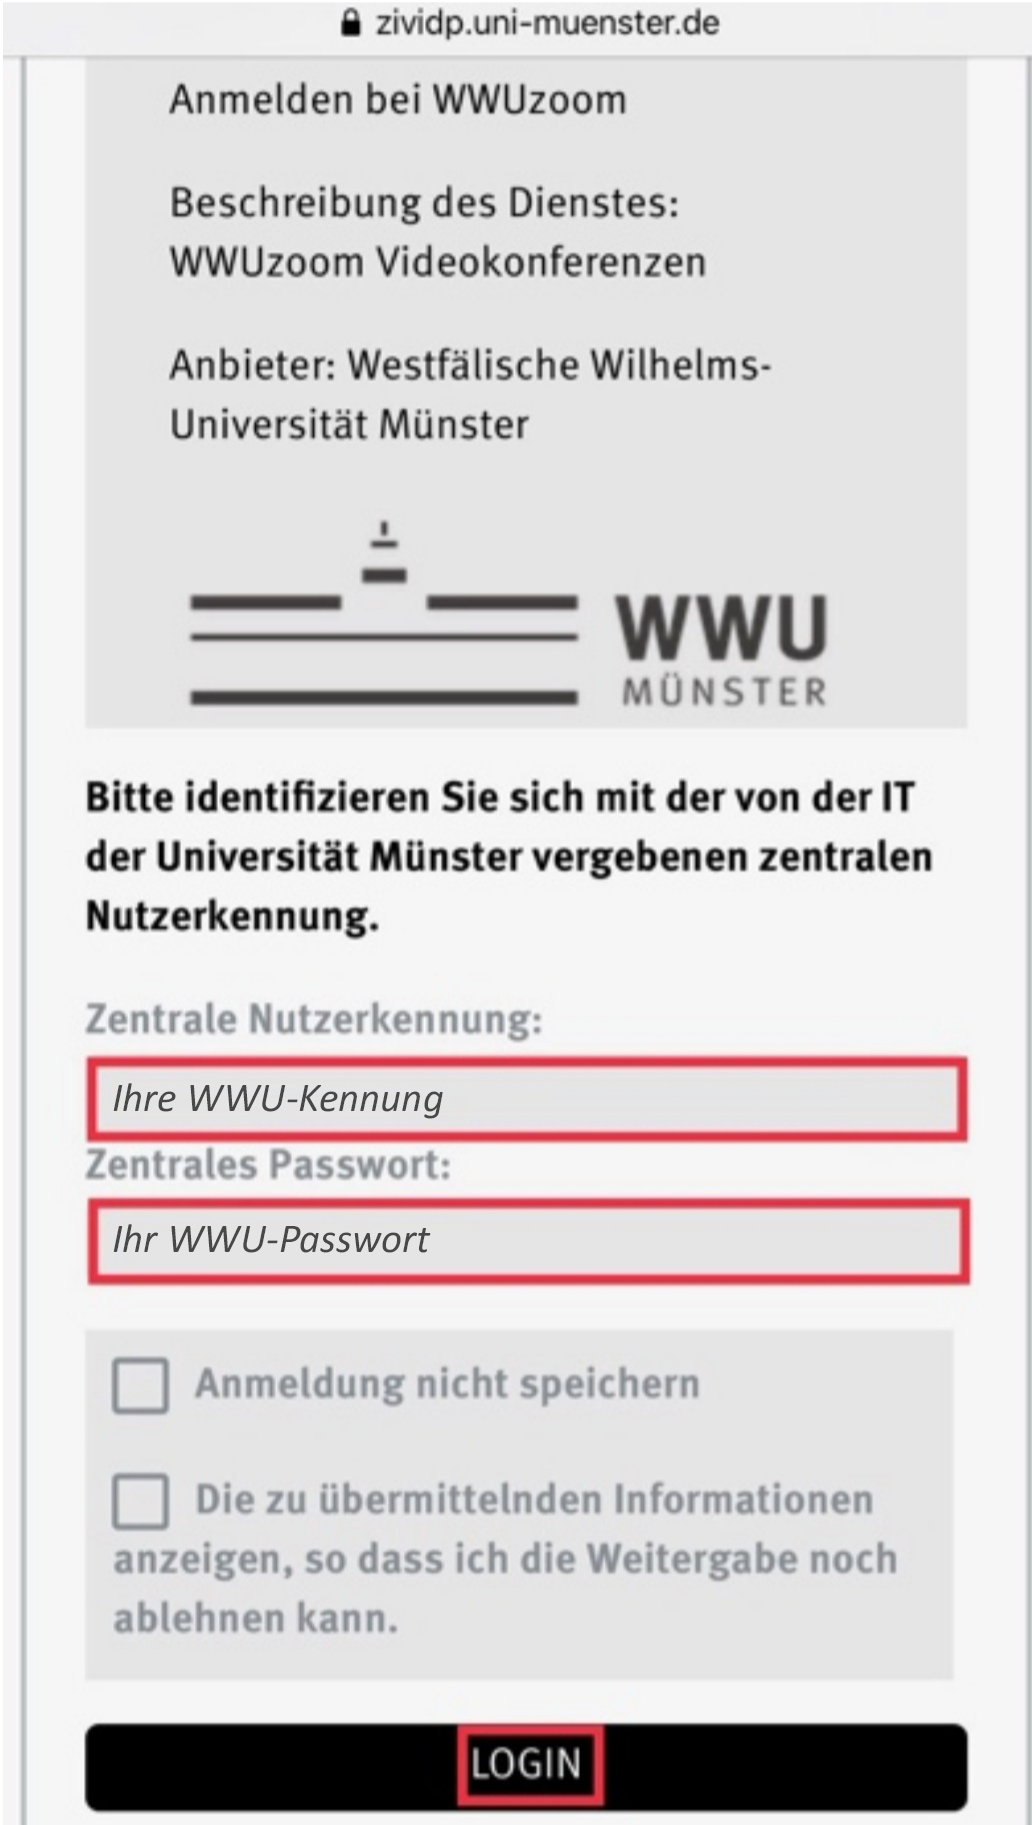Click the "Anmeldung nicht speichern" label text
Viewport: 1032px width, 1825px height.
[x=447, y=1384]
